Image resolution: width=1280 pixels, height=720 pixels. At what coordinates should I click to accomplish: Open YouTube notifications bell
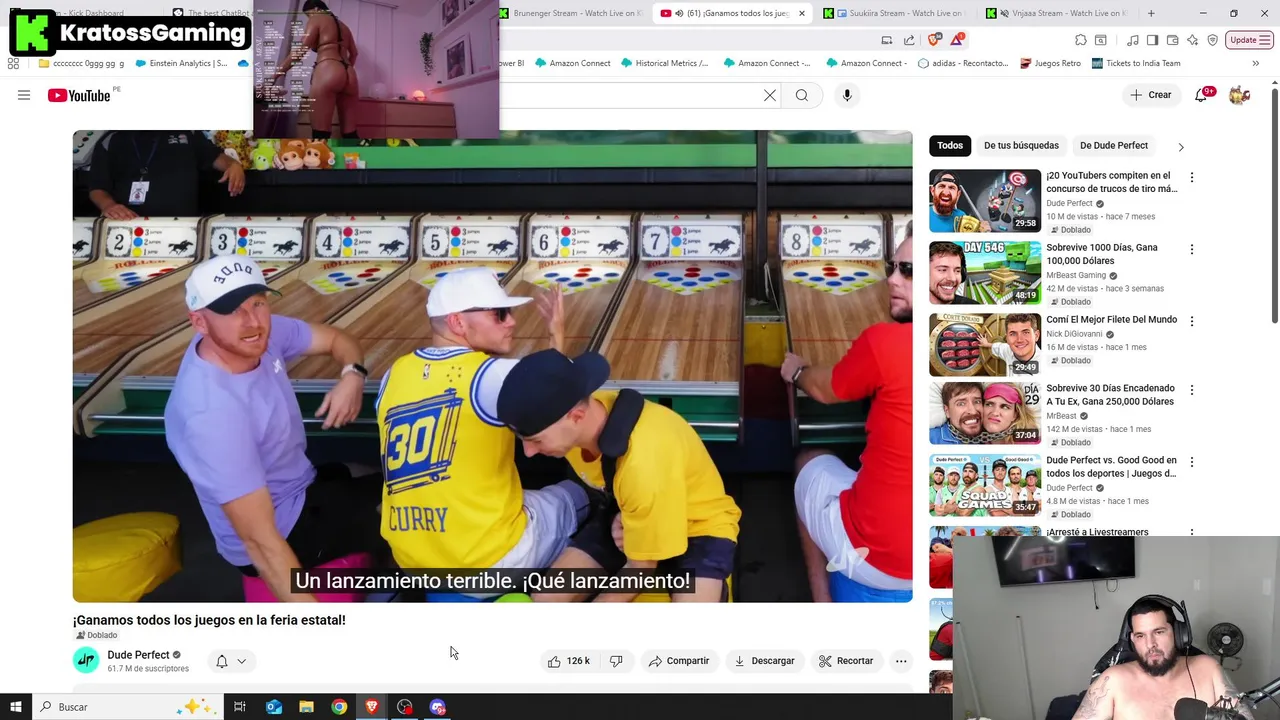tap(1201, 95)
